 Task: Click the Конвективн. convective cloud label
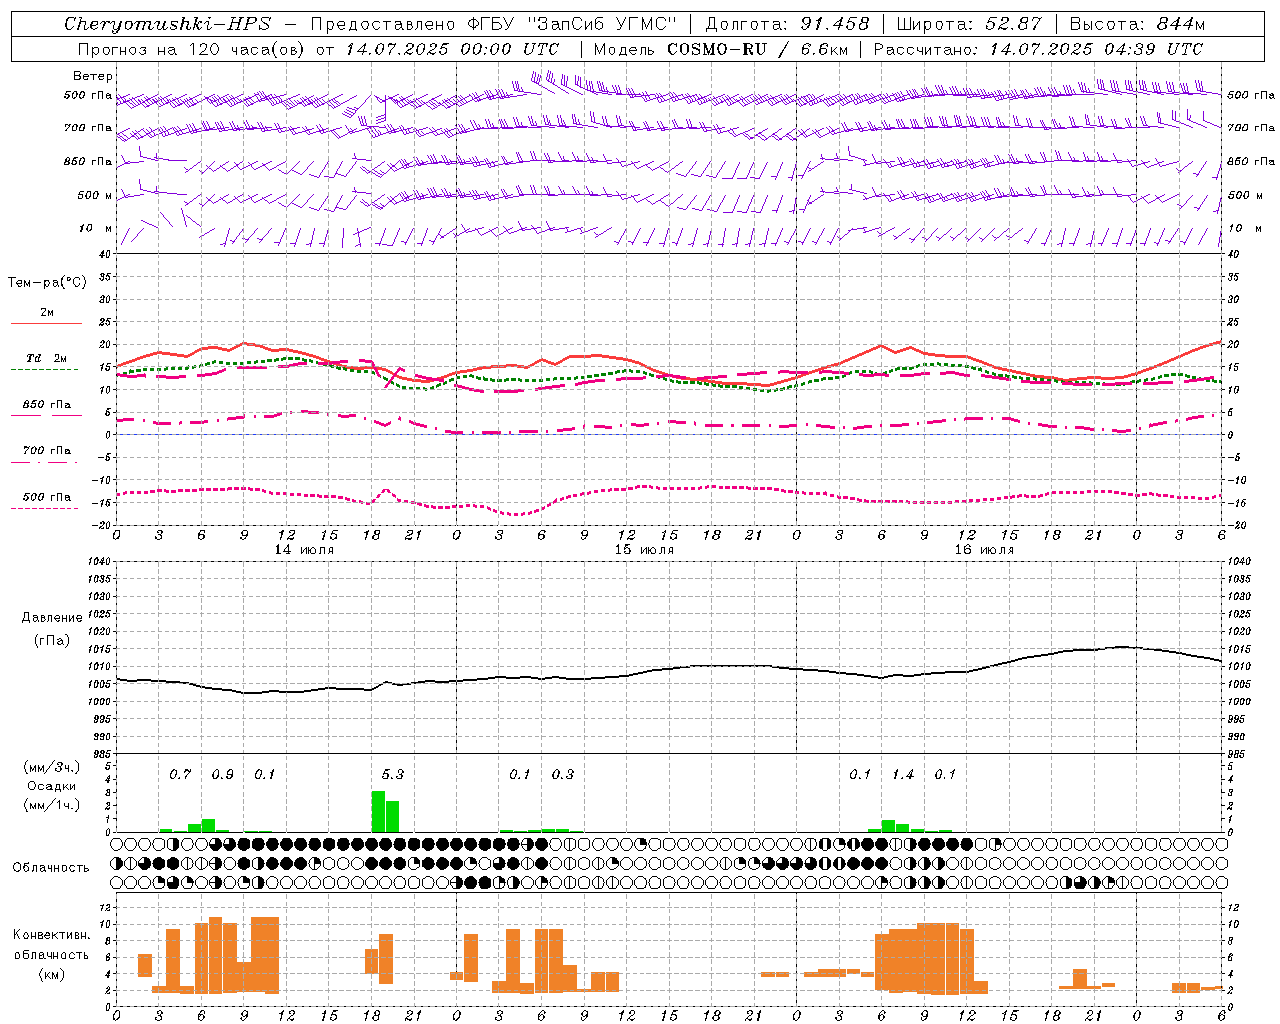coord(52,935)
